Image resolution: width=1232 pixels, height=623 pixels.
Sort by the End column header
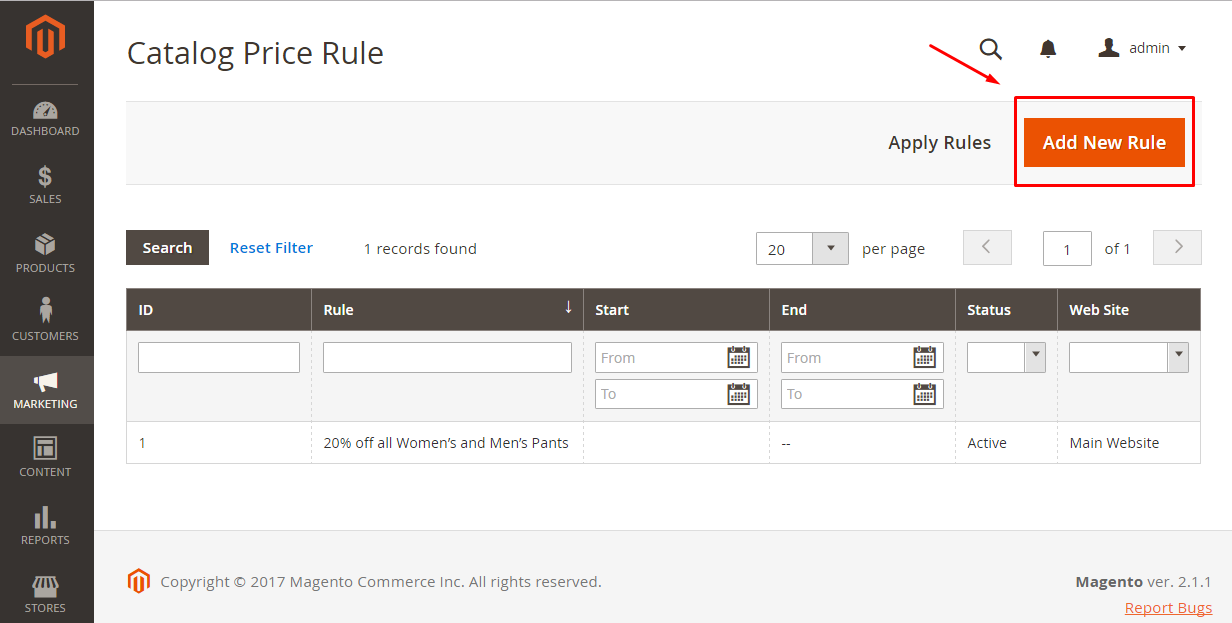(x=862, y=310)
